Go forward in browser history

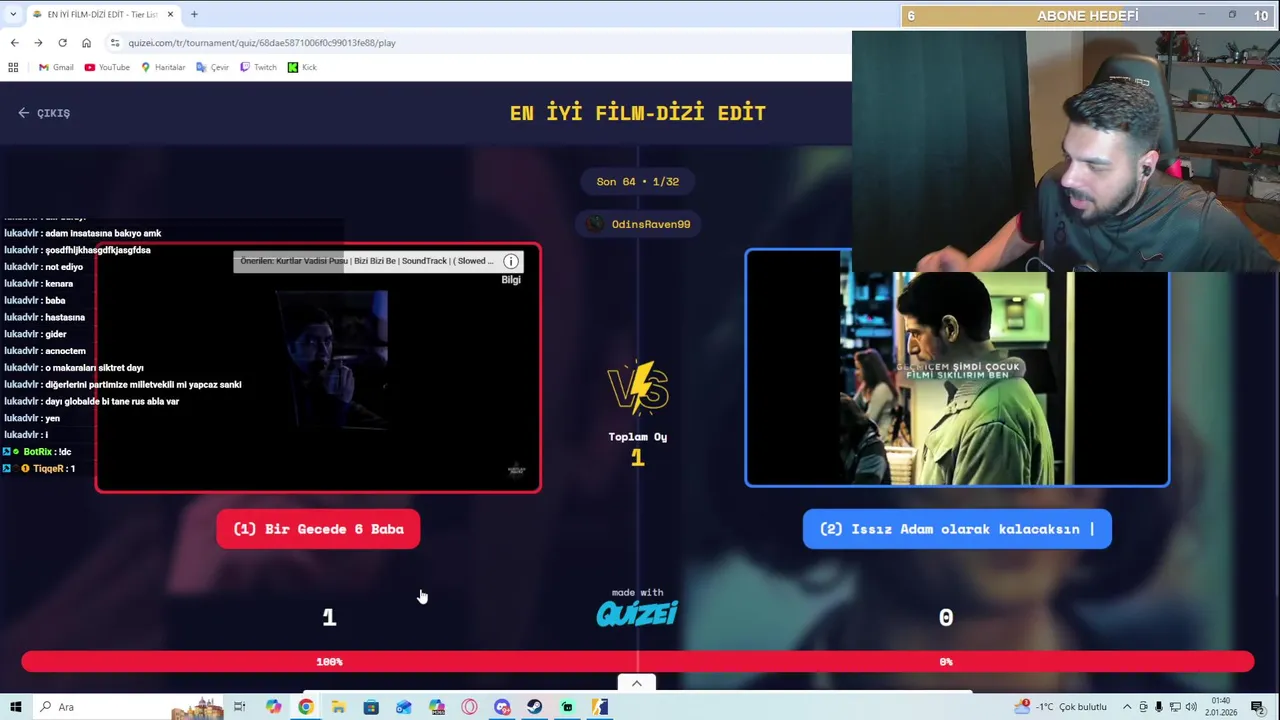(38, 43)
